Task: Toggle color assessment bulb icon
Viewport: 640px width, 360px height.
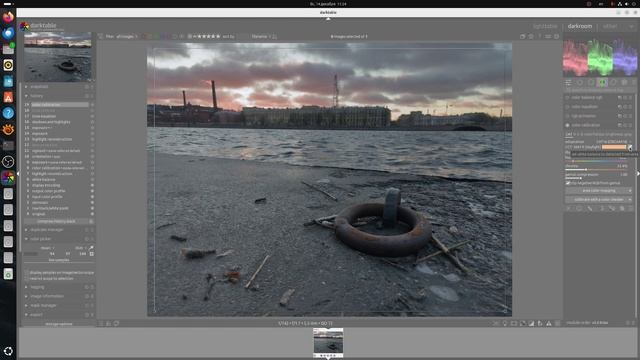Action: 505,323
